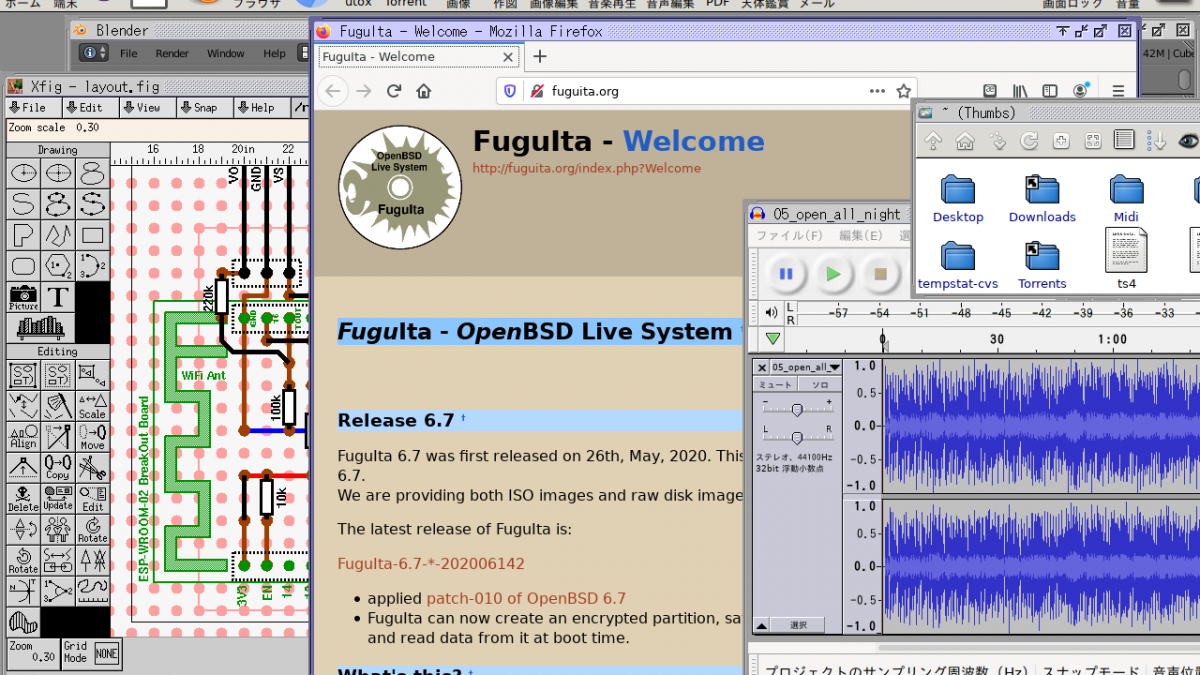1200x675 pixels.
Task: Choose the Copy editing tool in Xfig
Action: (58, 467)
